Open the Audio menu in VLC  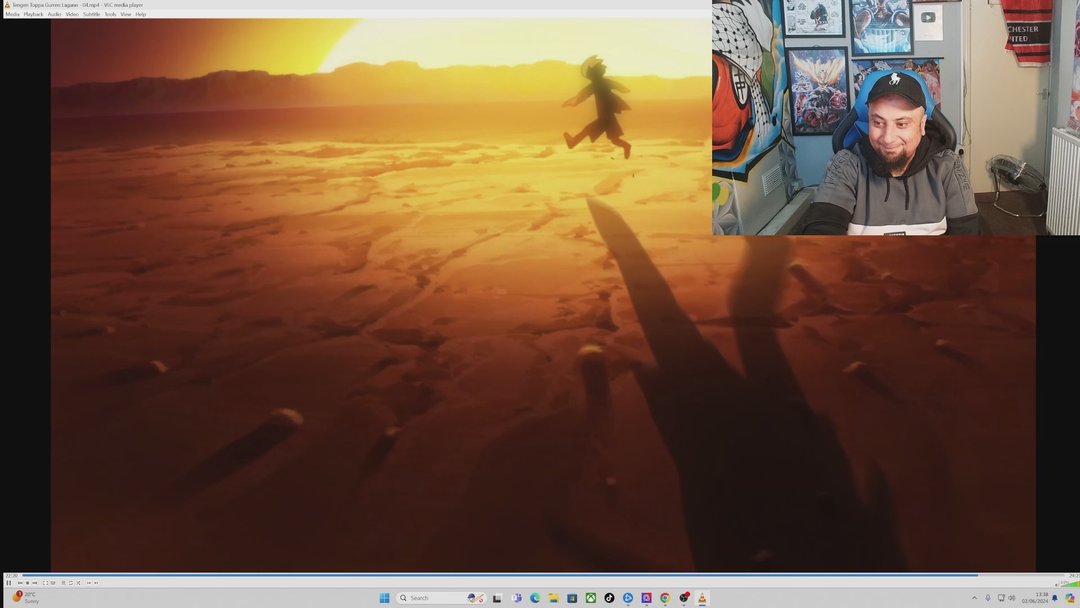click(x=55, y=14)
